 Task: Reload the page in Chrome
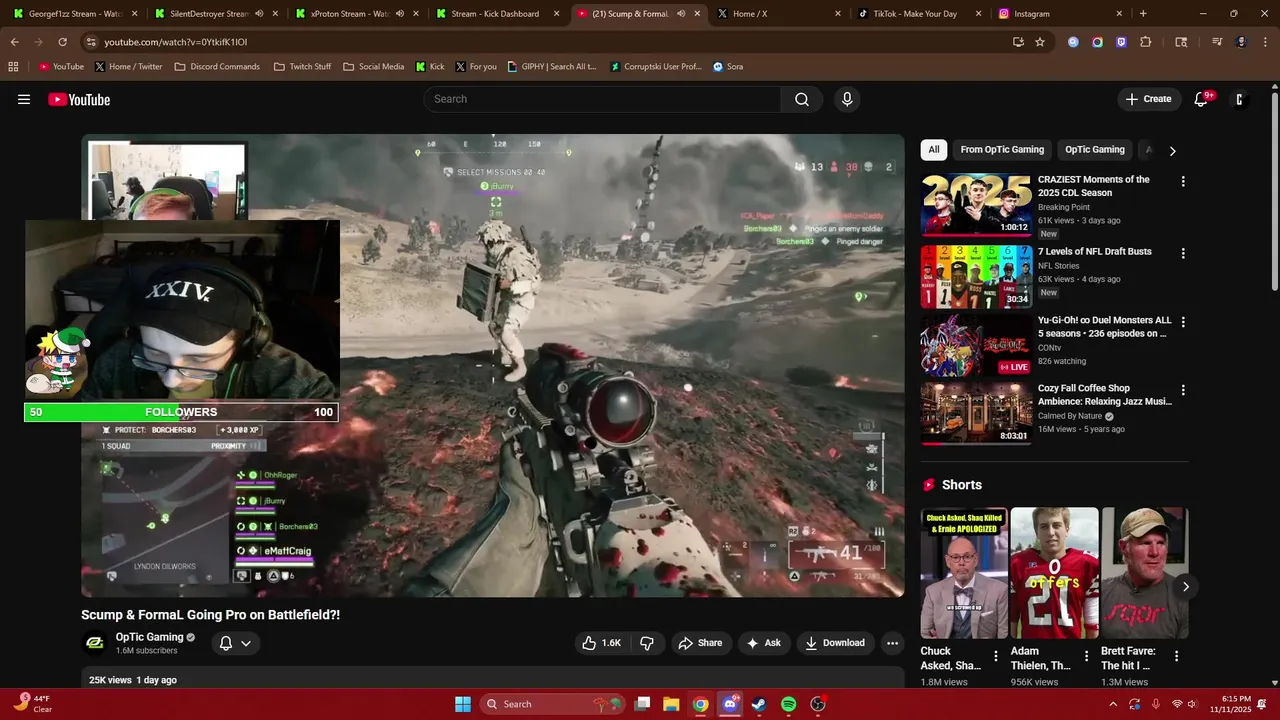62,42
